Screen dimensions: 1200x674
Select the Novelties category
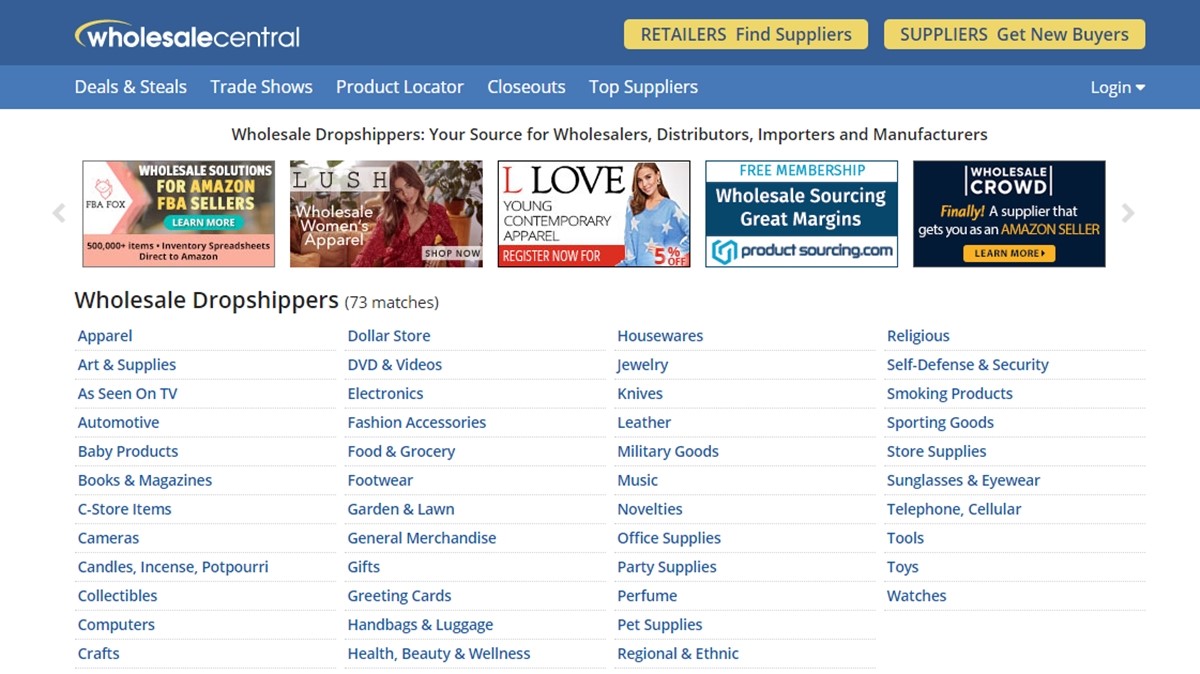(650, 510)
